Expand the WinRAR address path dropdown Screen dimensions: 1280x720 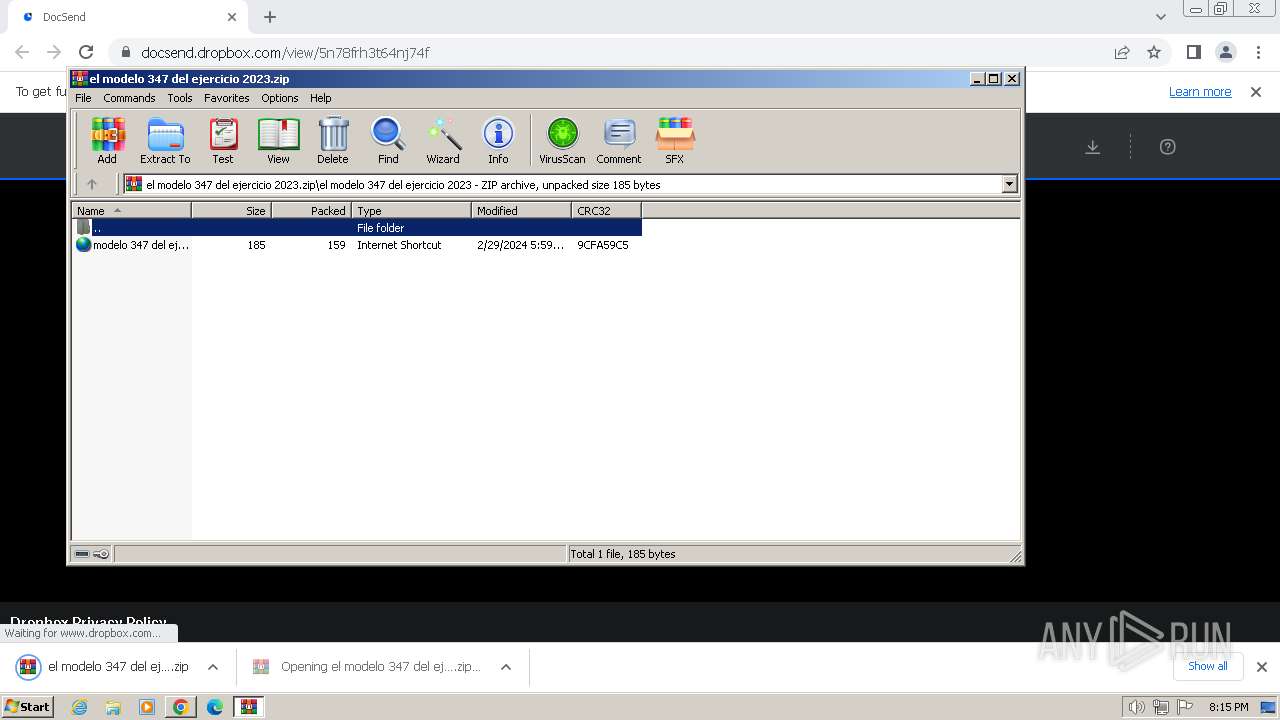[1009, 184]
